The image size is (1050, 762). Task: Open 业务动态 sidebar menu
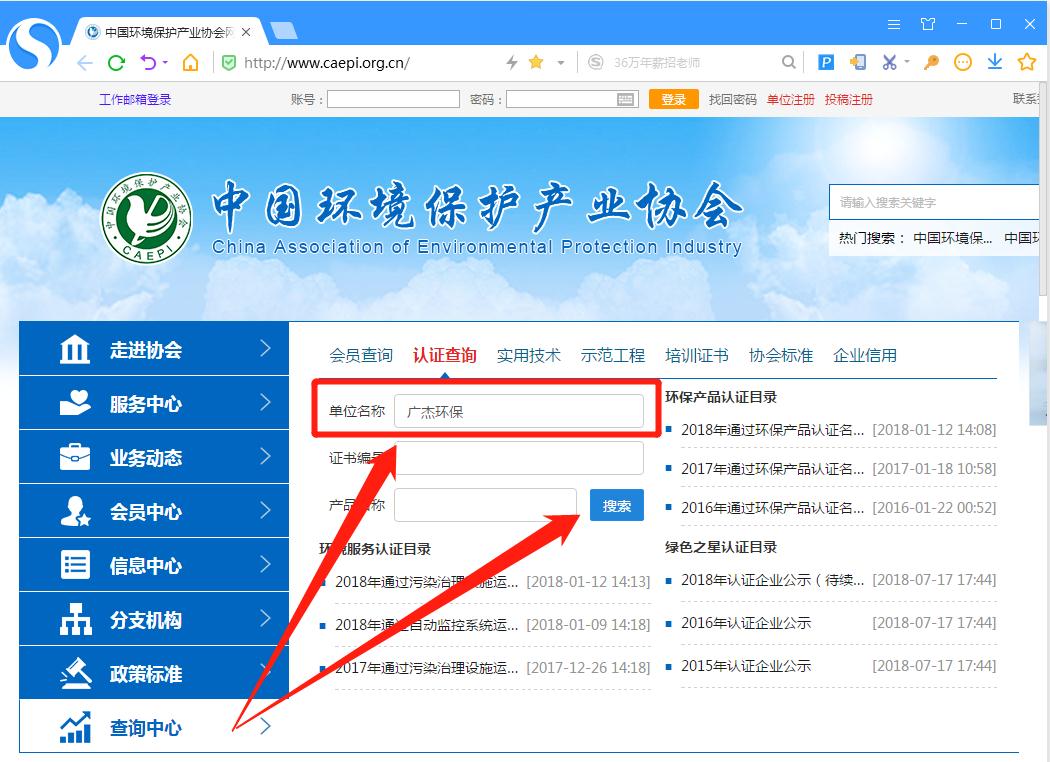pos(154,457)
